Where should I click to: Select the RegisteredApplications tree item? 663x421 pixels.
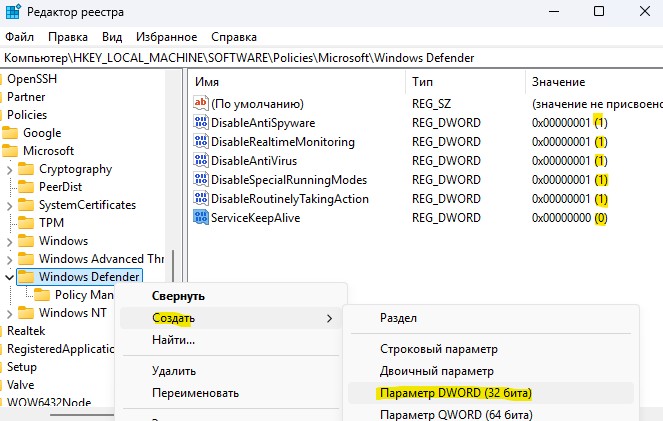60,349
